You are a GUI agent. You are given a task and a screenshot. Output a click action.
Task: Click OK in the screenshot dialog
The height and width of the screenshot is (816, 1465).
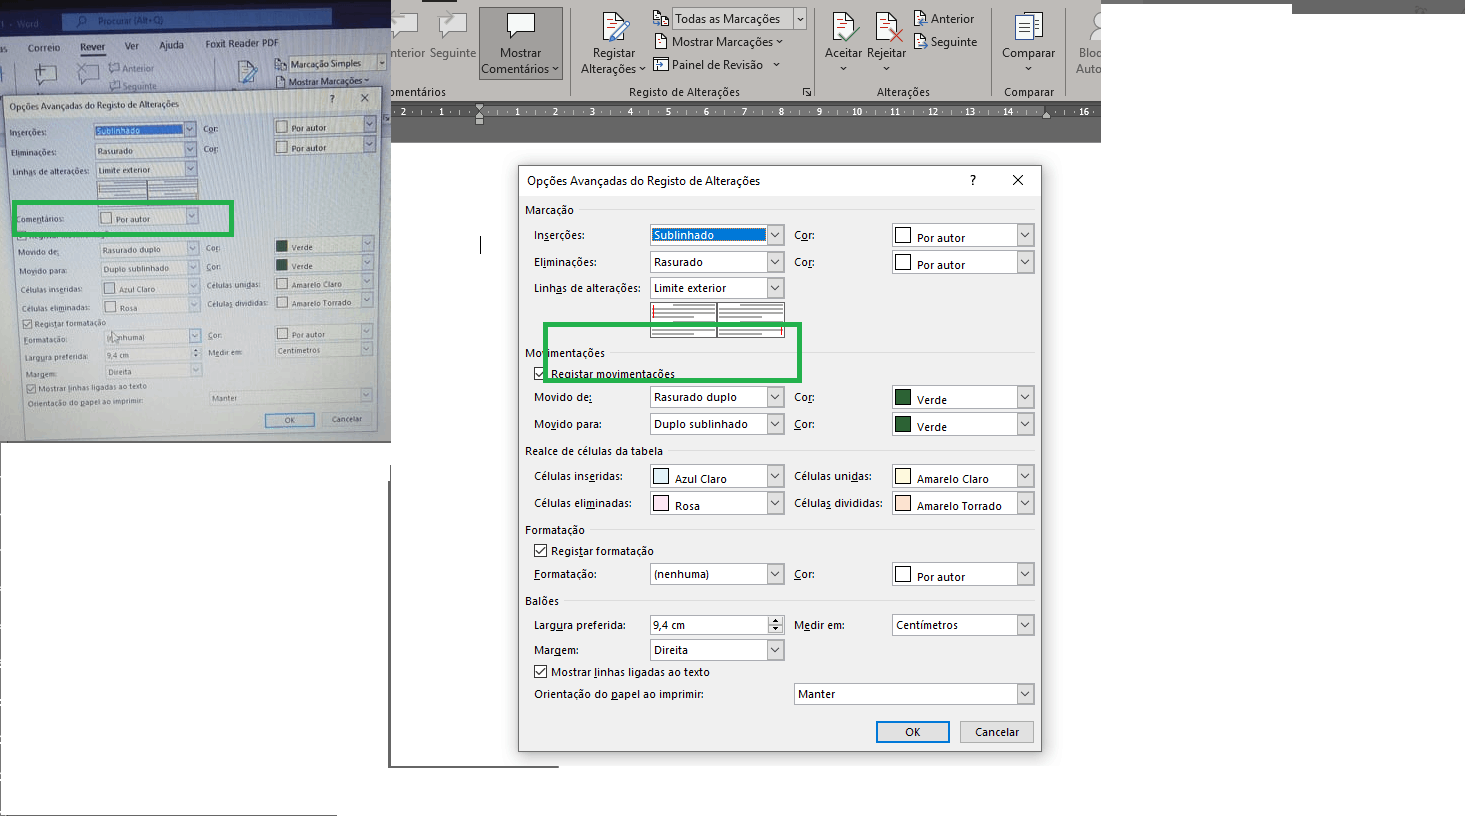[x=913, y=732]
